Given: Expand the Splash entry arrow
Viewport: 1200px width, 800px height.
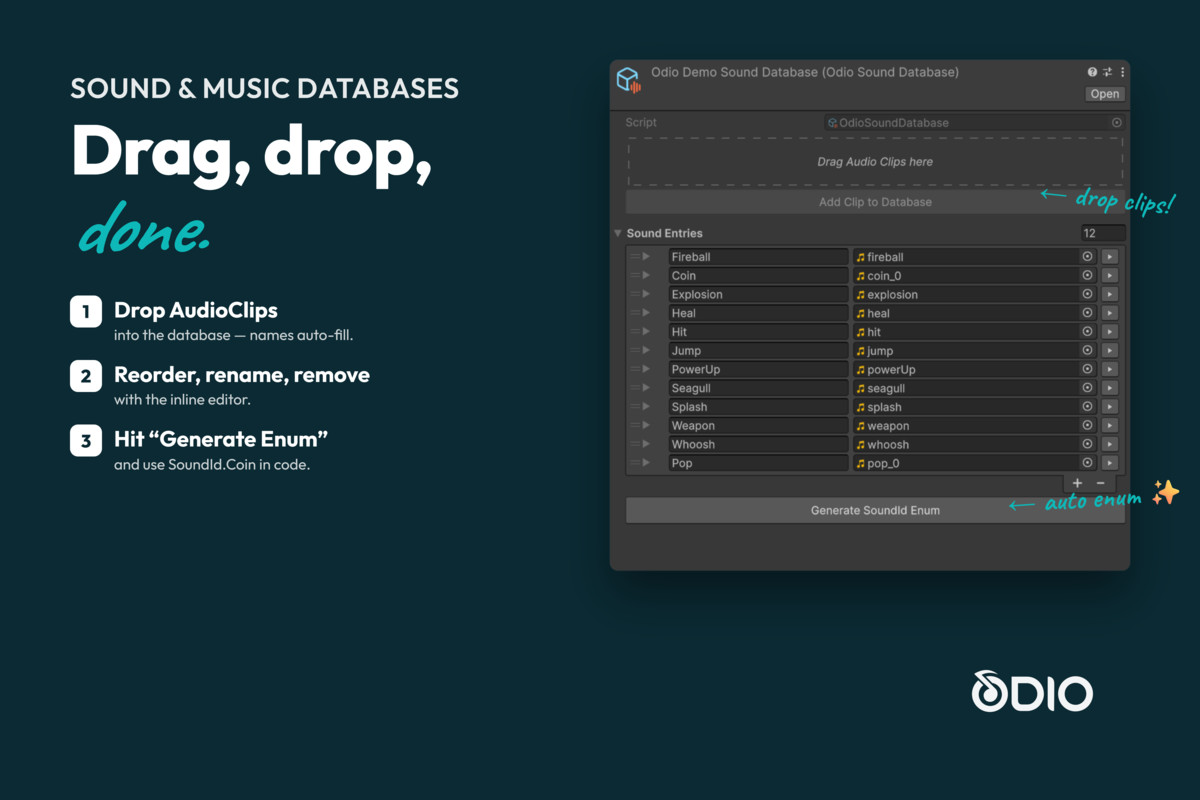Looking at the screenshot, I should coord(646,407).
